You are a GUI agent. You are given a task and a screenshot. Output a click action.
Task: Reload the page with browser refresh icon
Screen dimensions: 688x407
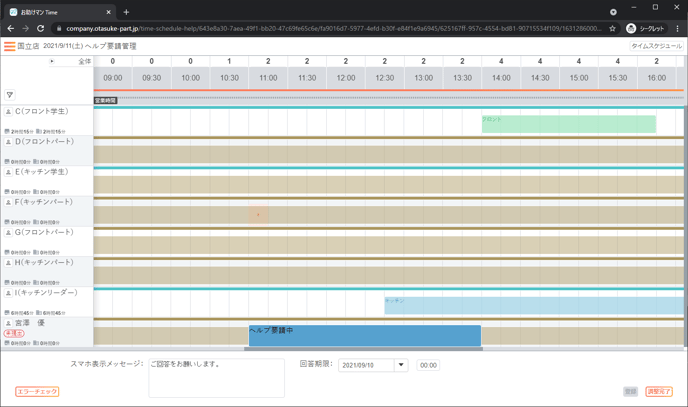pyautogui.click(x=41, y=28)
